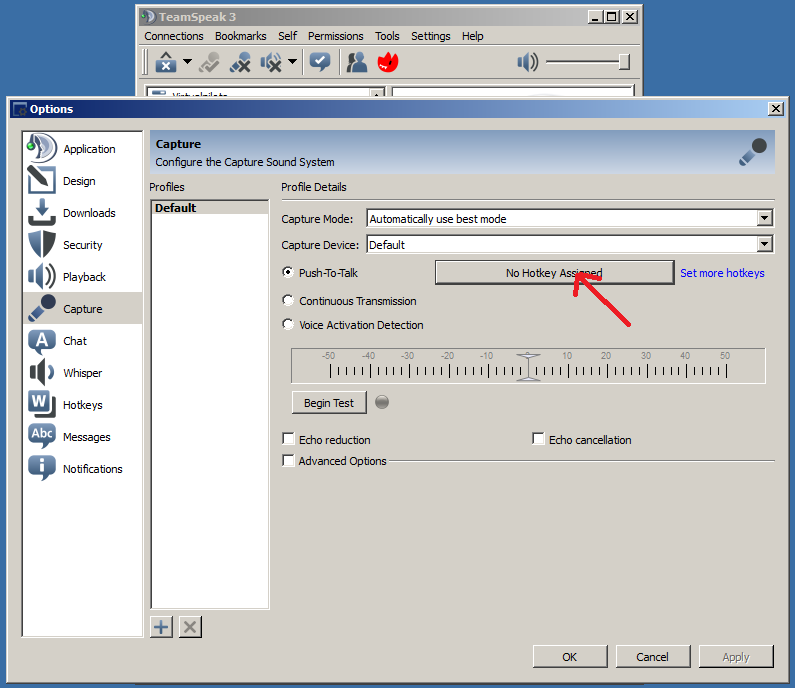Click the set away status icon in TeamSpeak
The height and width of the screenshot is (688, 795).
pyautogui.click(x=320, y=62)
